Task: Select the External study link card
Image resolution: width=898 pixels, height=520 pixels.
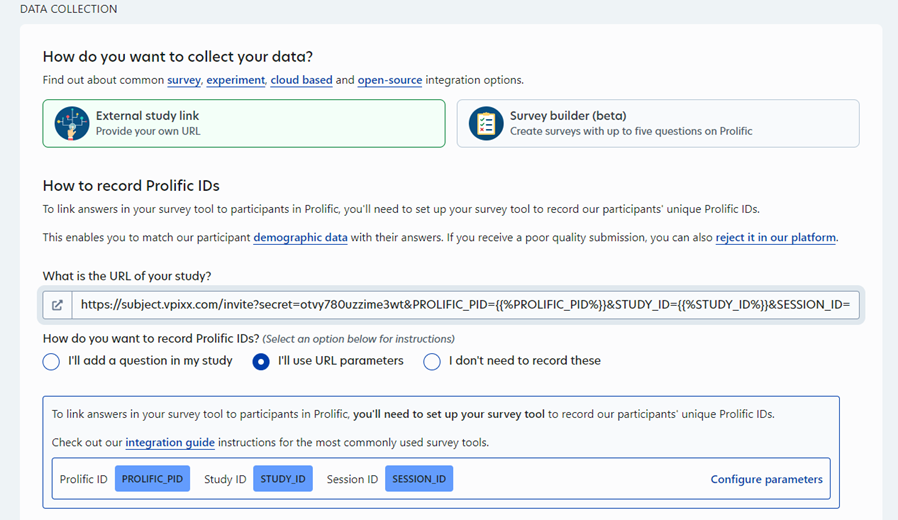Action: [243, 123]
